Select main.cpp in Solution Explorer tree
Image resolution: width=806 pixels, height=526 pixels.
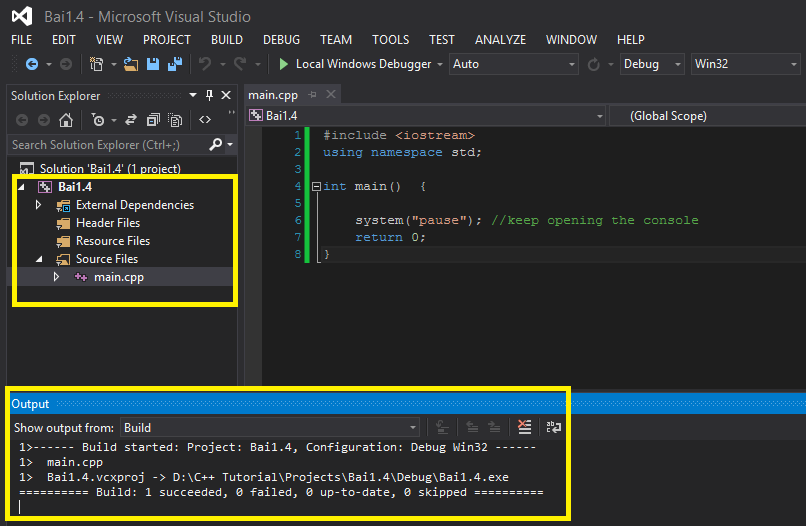(x=119, y=277)
